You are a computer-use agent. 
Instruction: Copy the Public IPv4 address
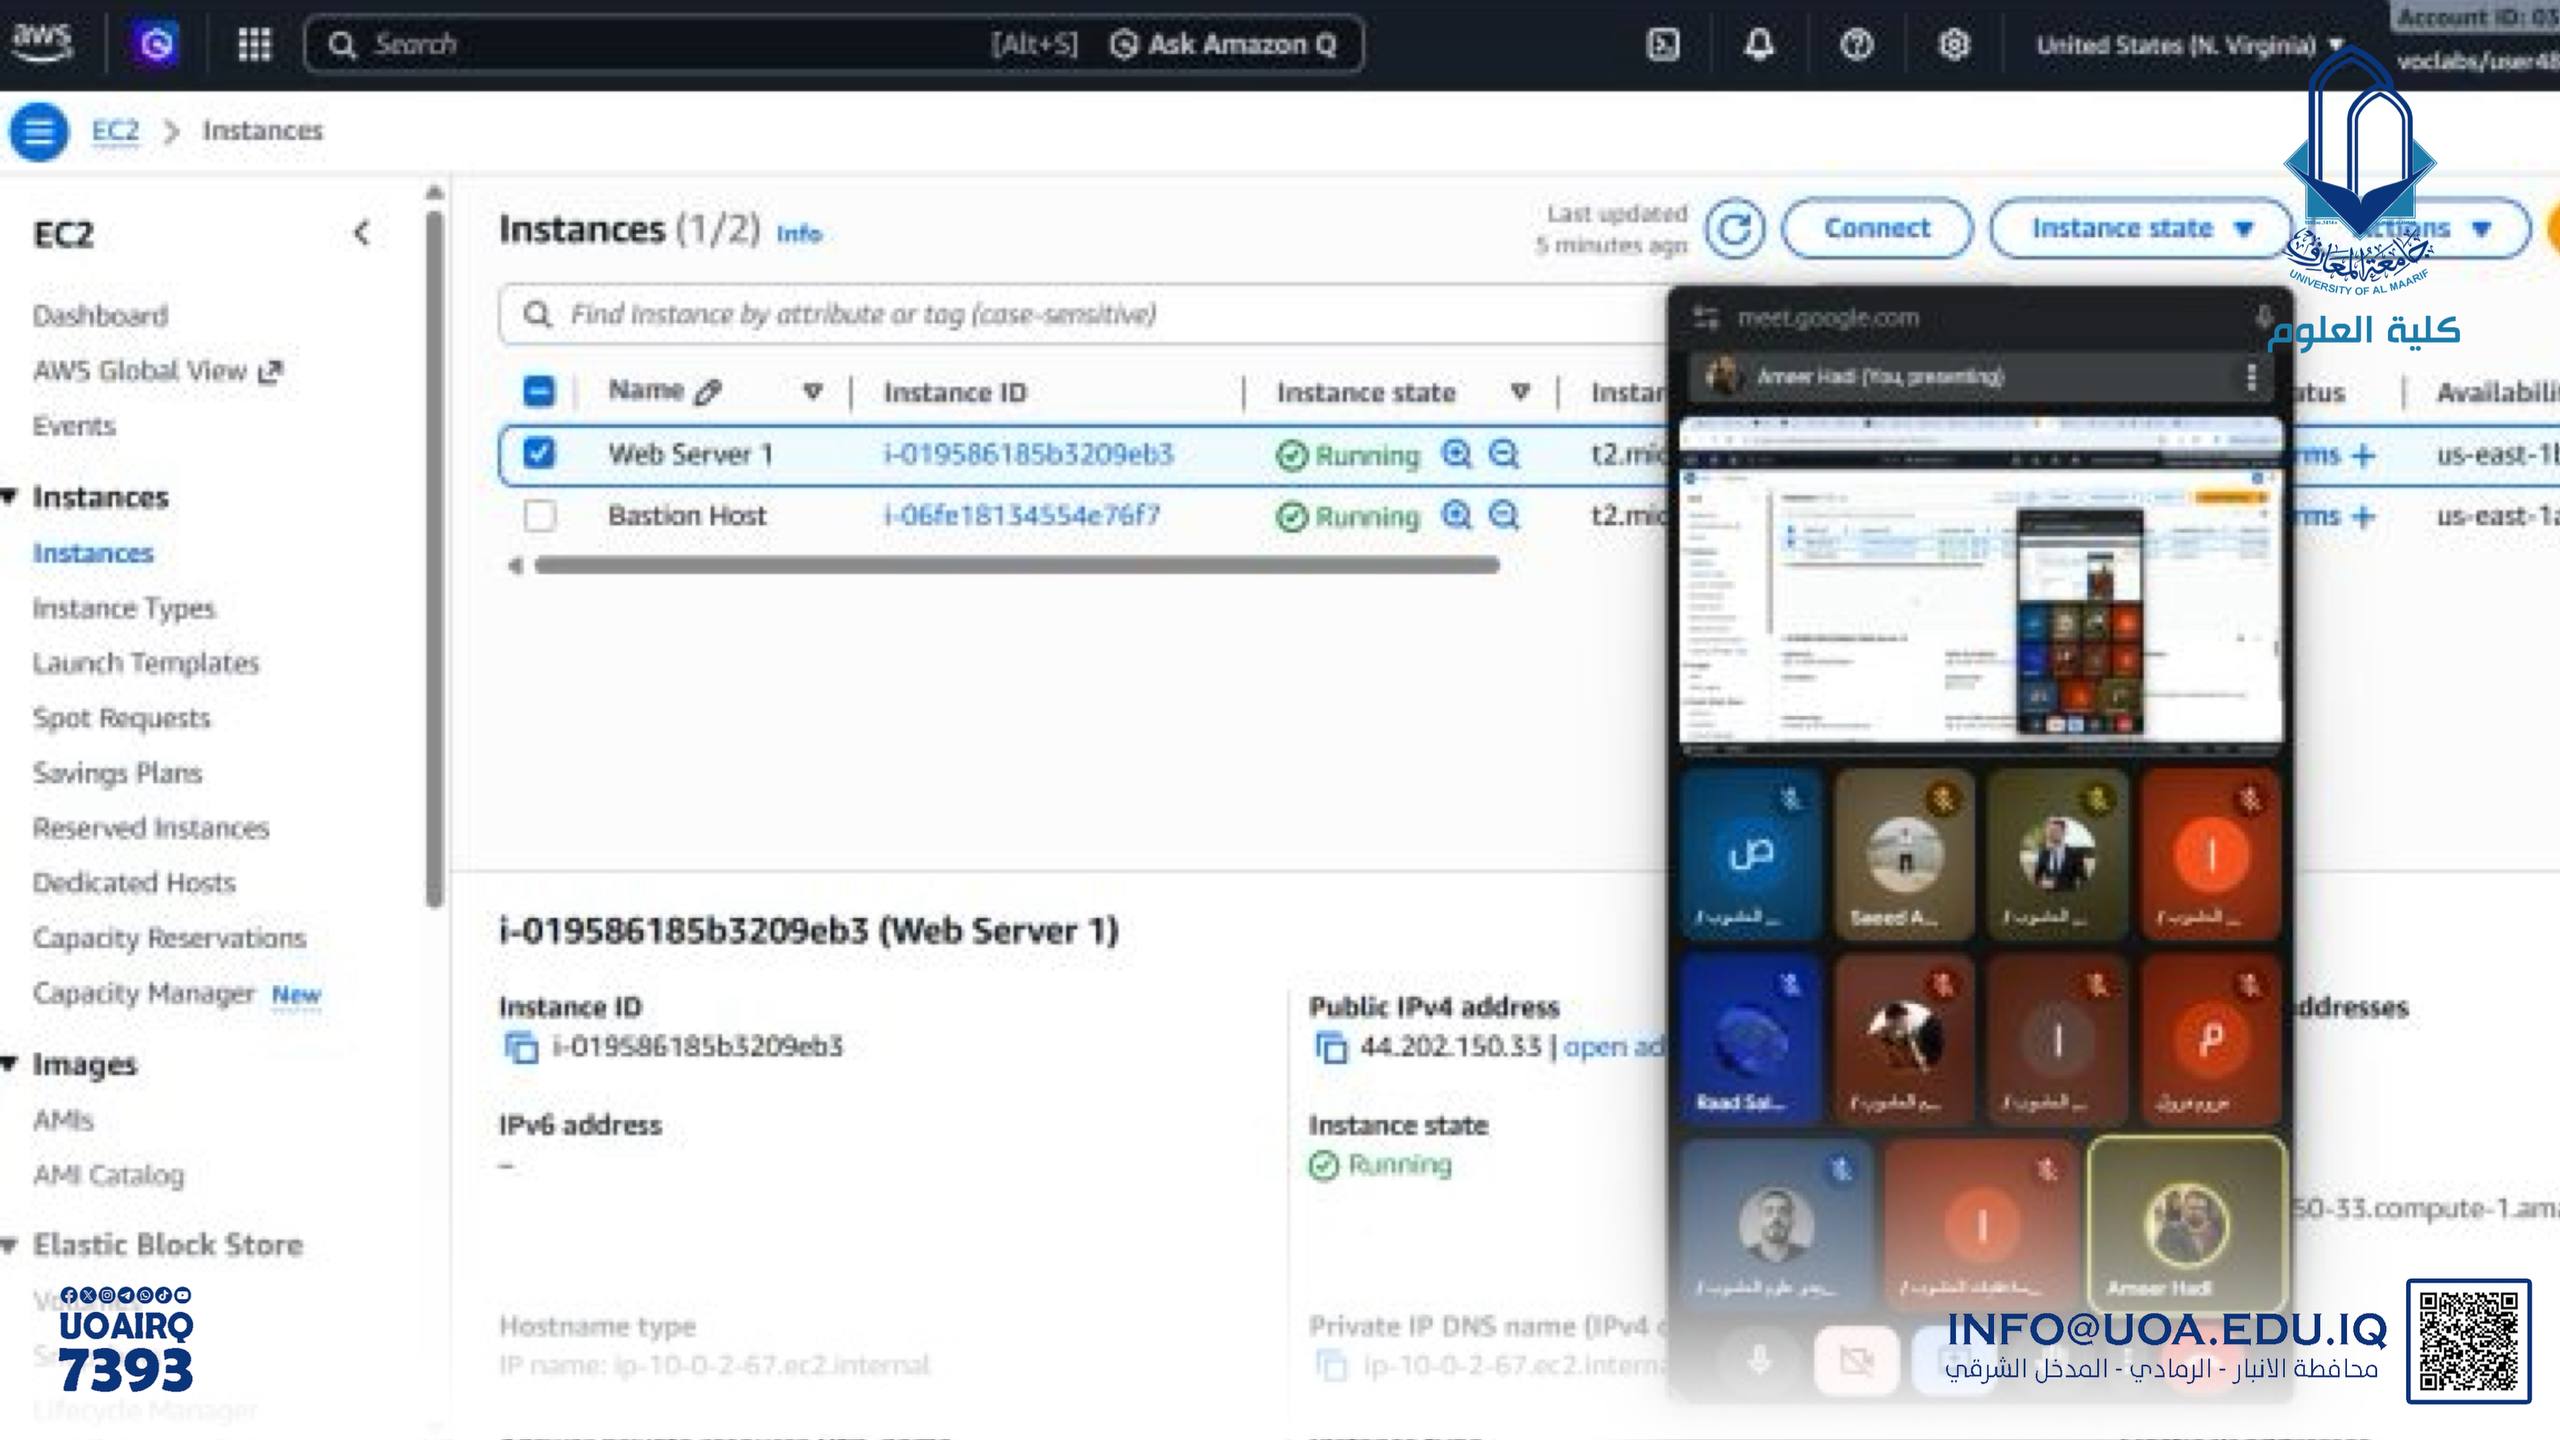1330,1047
